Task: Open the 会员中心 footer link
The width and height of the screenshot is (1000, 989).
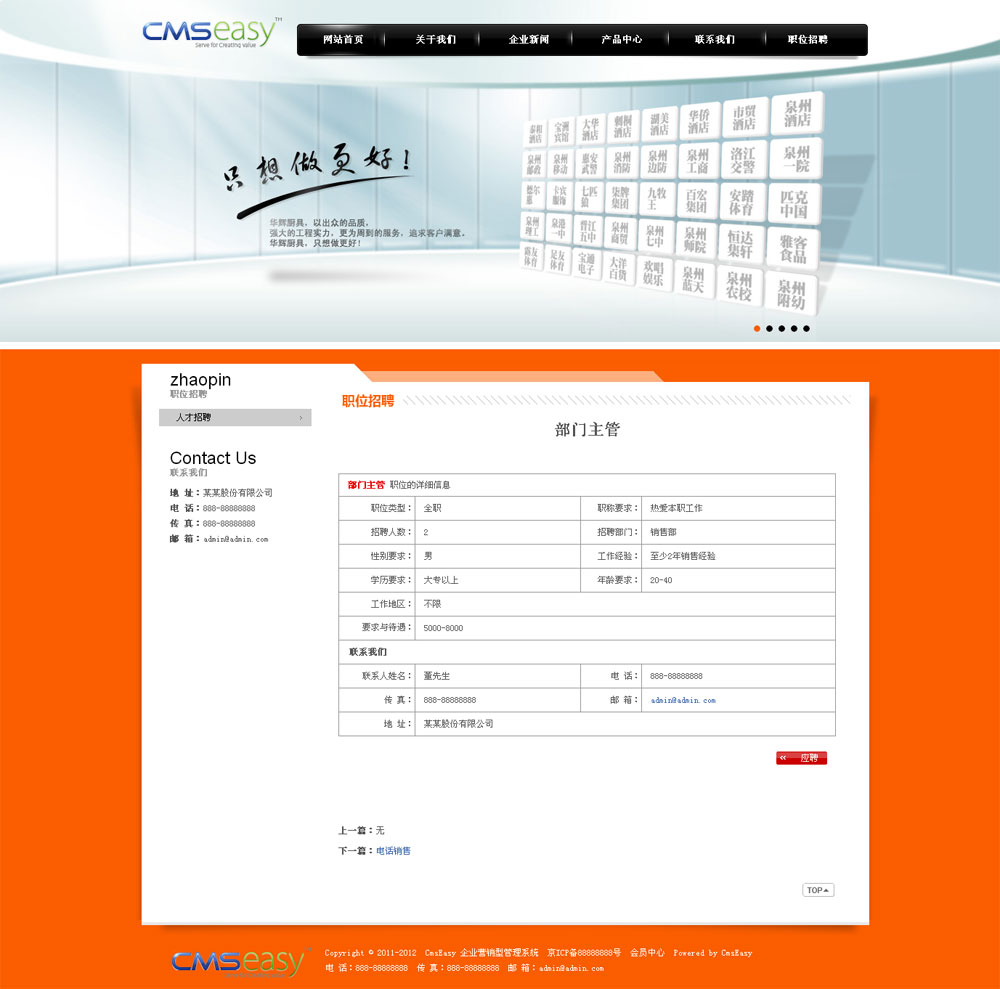Action: pos(647,953)
